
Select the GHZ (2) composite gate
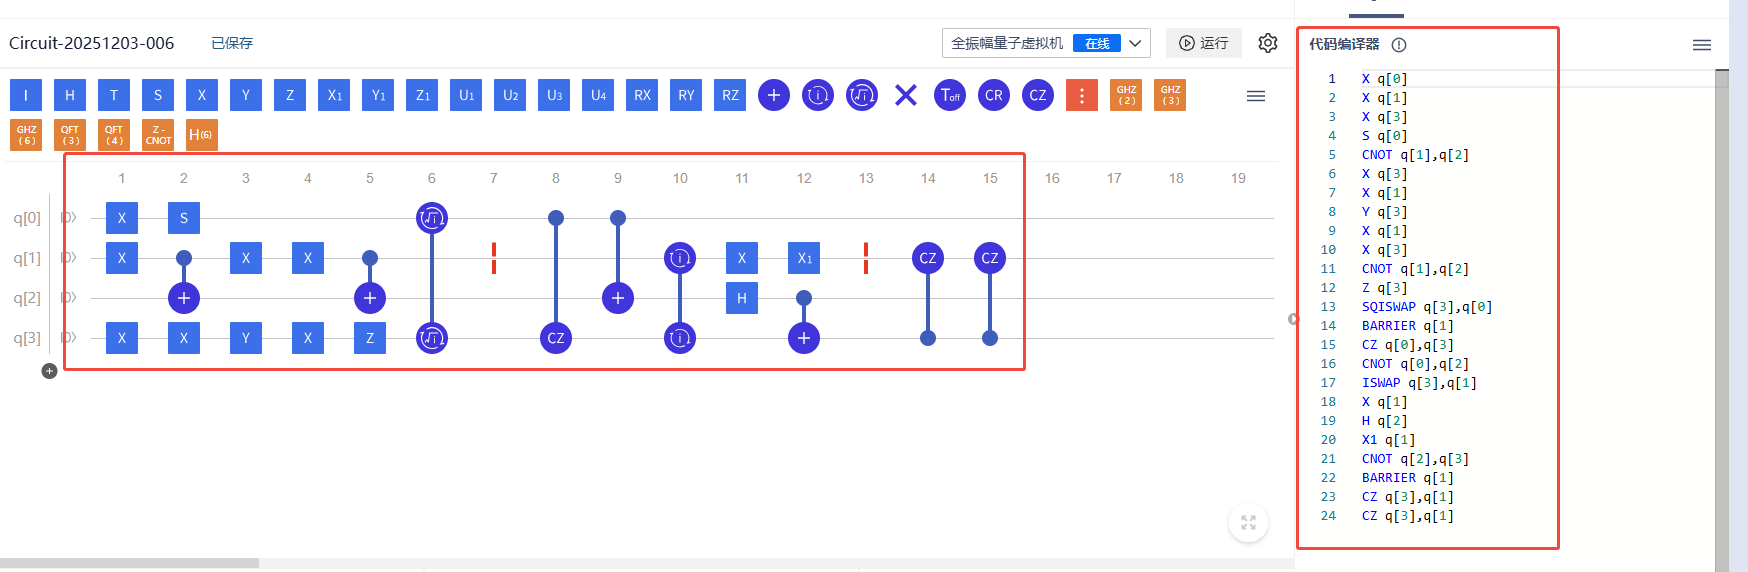pos(1126,95)
